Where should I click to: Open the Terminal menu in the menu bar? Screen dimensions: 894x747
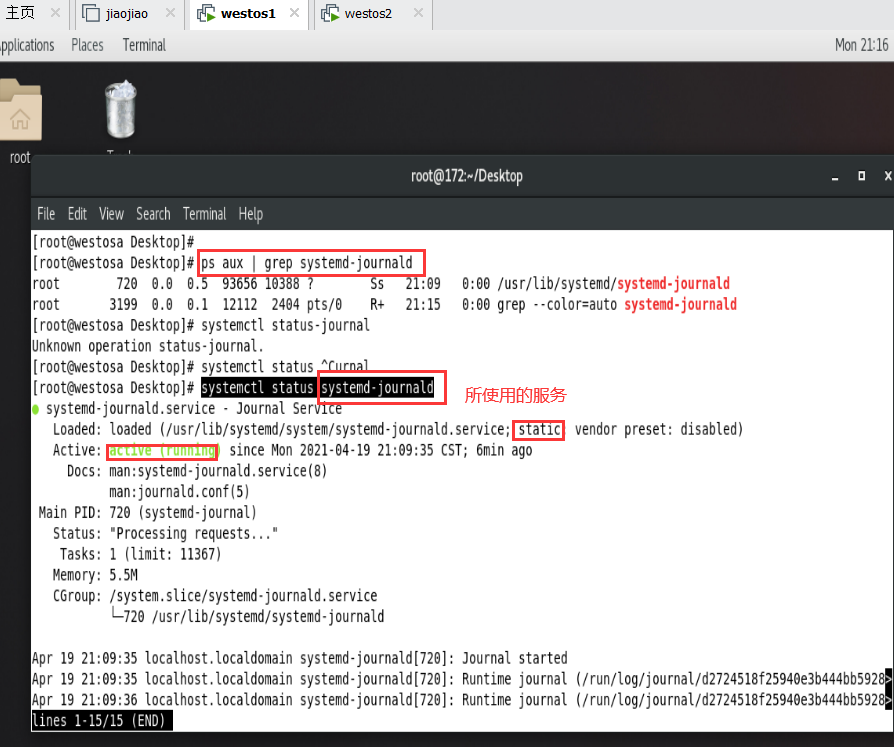(x=204, y=213)
